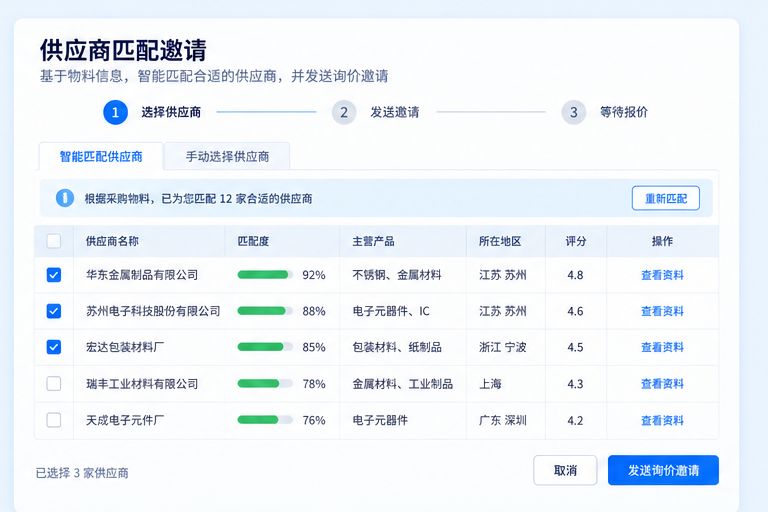The image size is (768, 512).
Task: Click the 76% match progress bar
Action: [265, 420]
